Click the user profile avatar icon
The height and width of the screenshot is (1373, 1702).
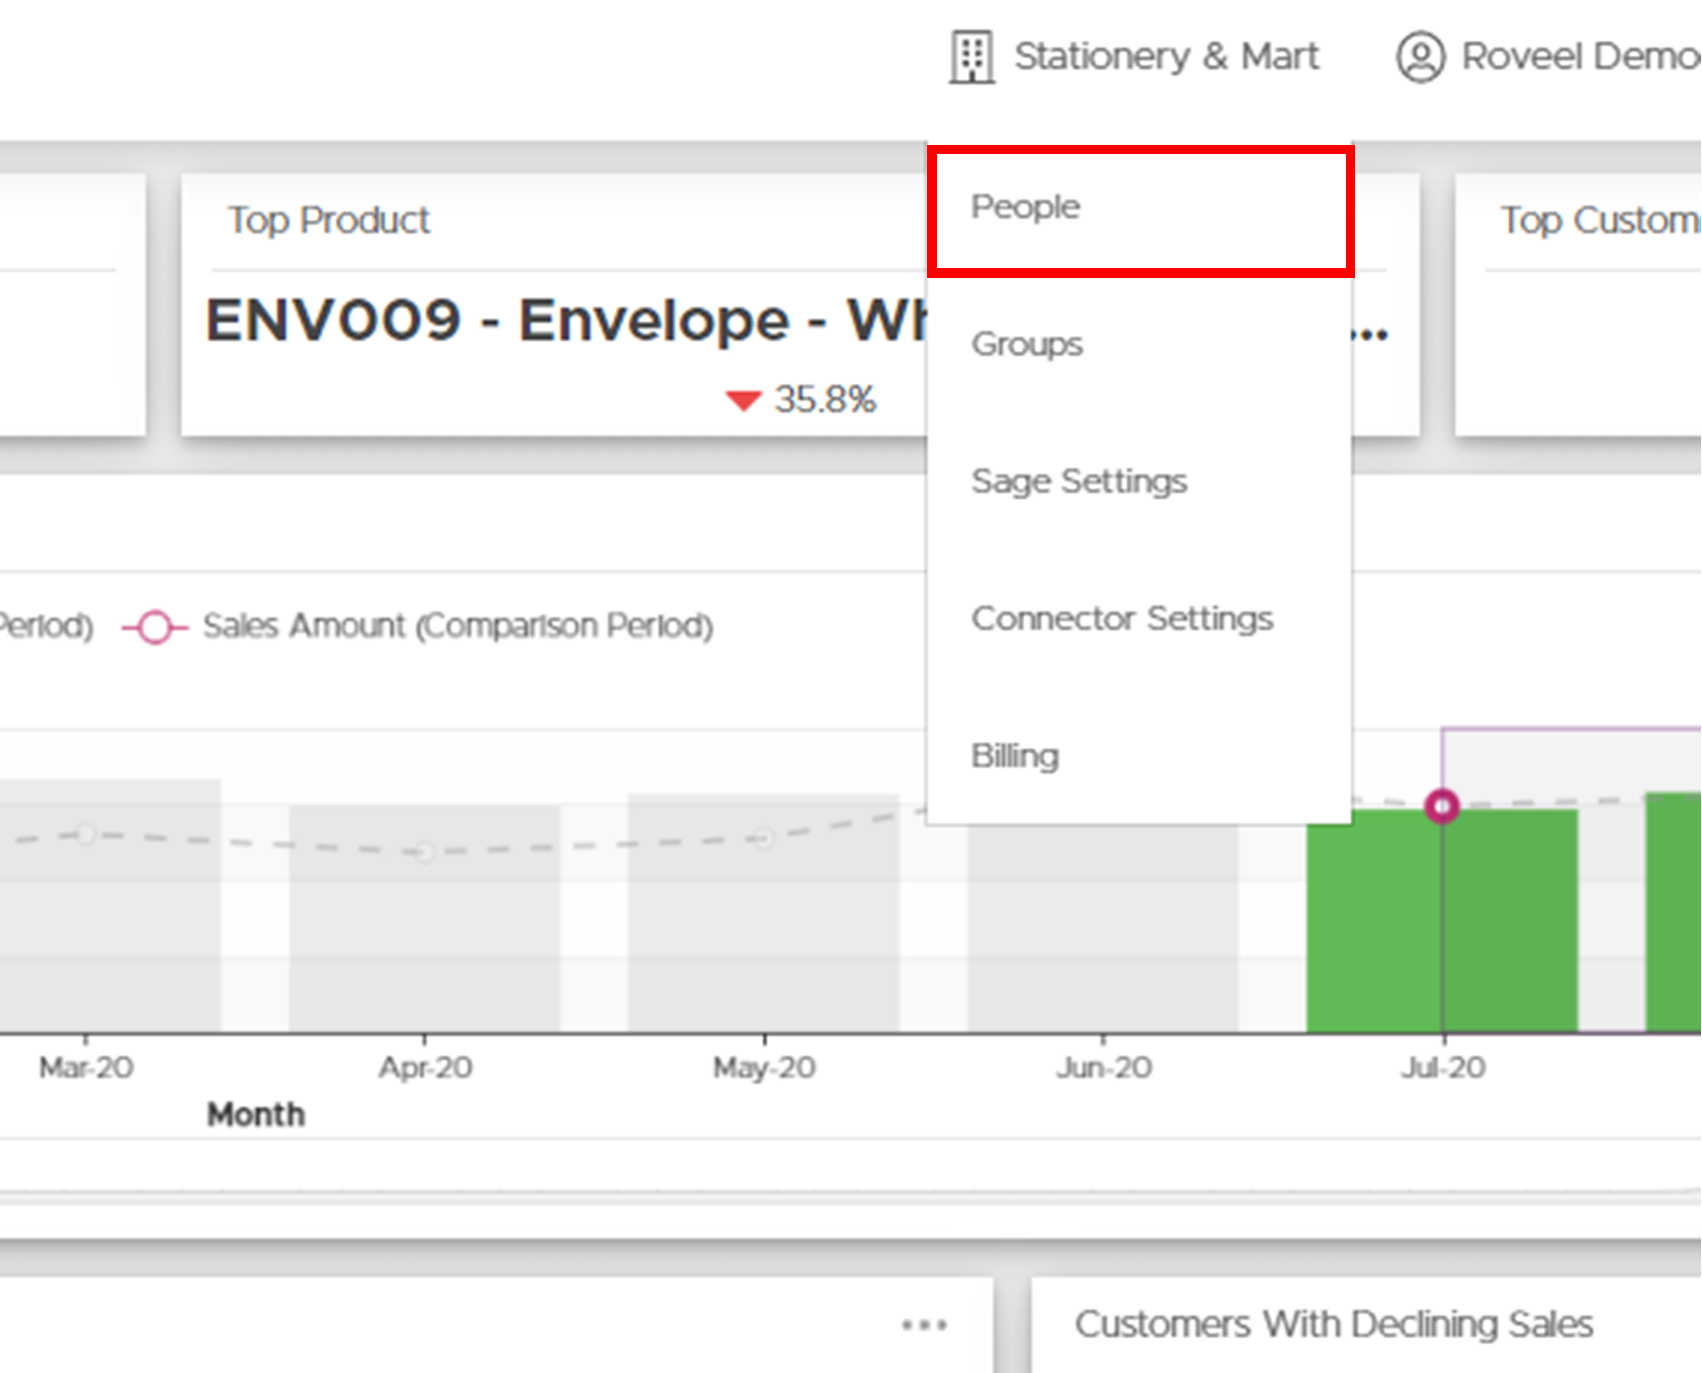(x=1420, y=57)
